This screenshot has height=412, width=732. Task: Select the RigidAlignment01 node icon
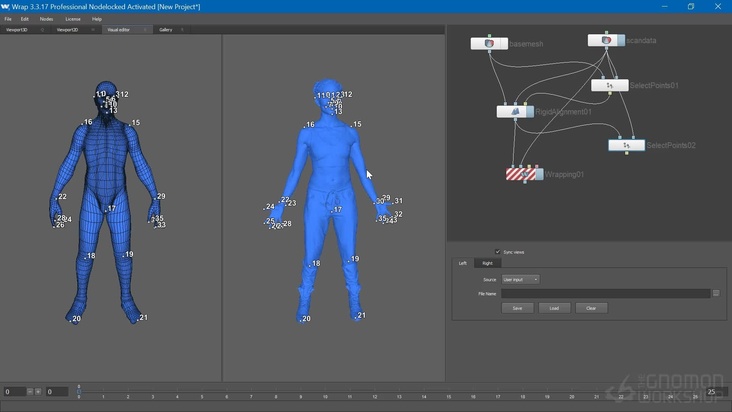(x=515, y=112)
